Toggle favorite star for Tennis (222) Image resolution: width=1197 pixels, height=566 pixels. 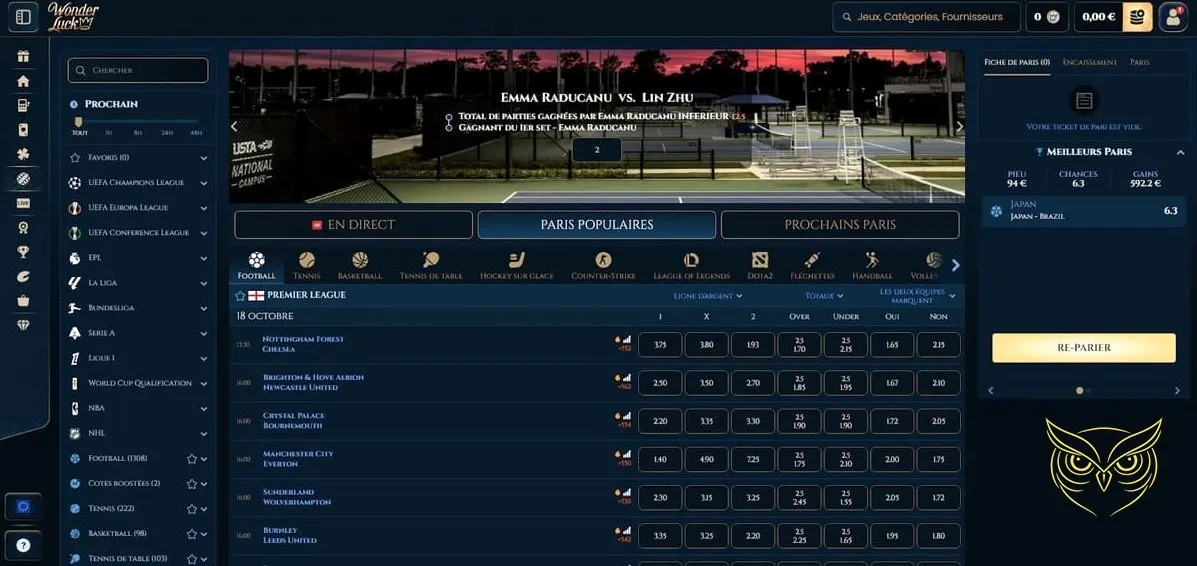(191, 509)
